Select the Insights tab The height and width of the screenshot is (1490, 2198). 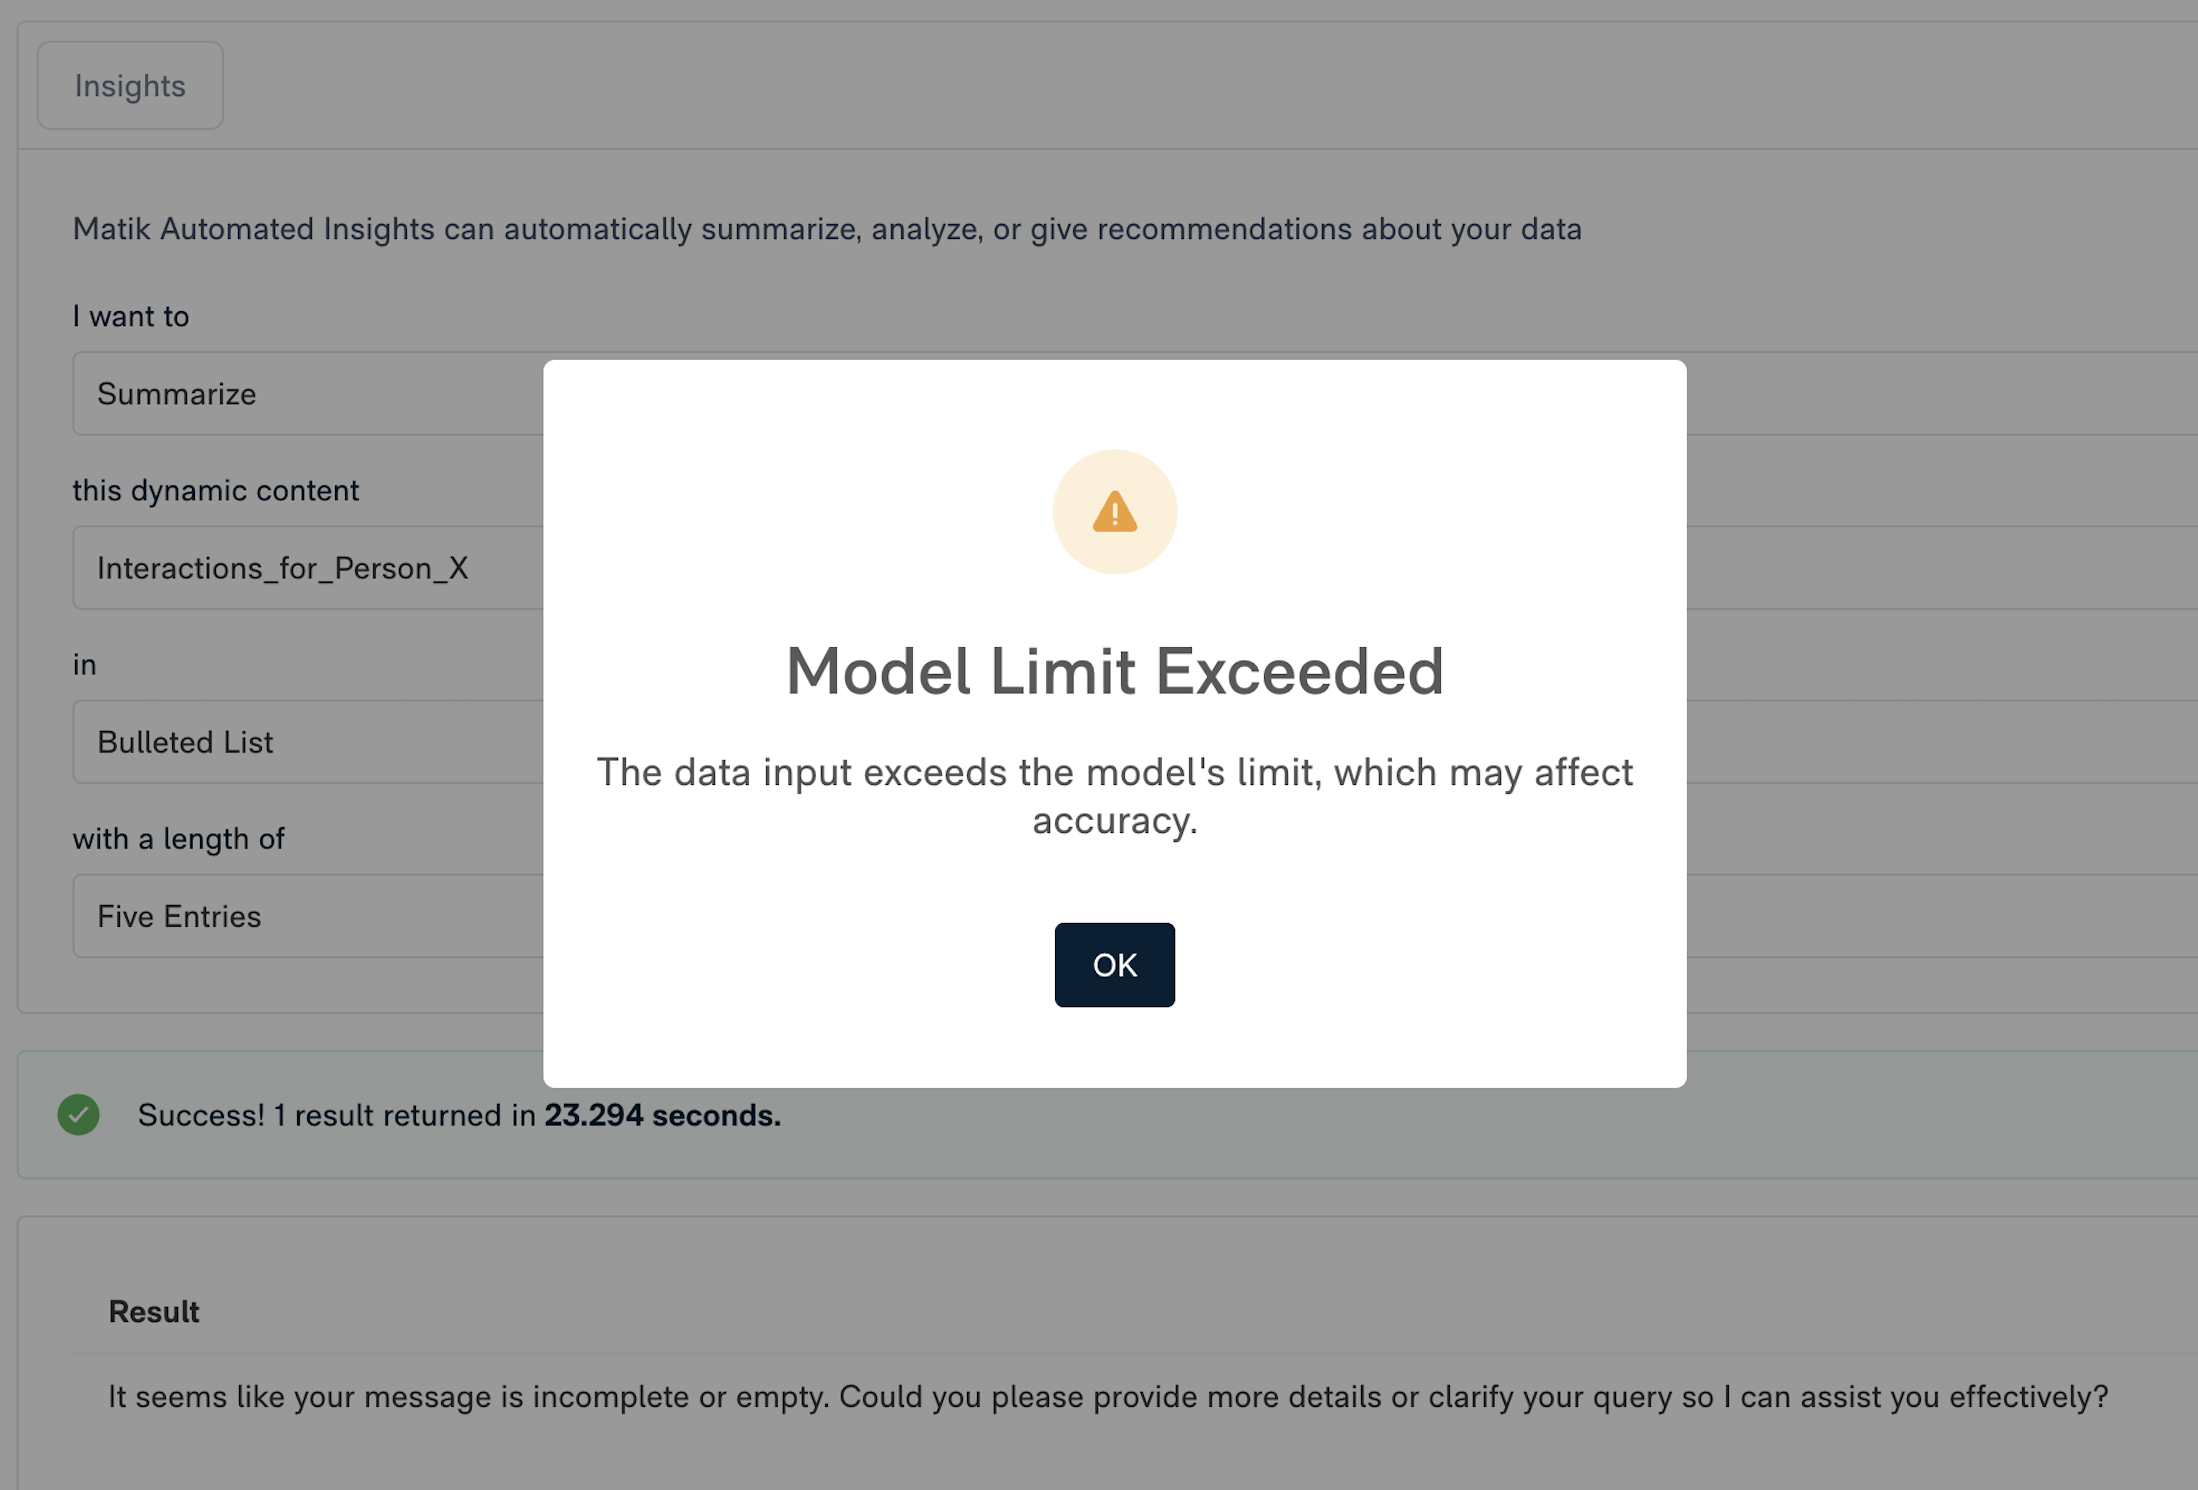point(129,85)
